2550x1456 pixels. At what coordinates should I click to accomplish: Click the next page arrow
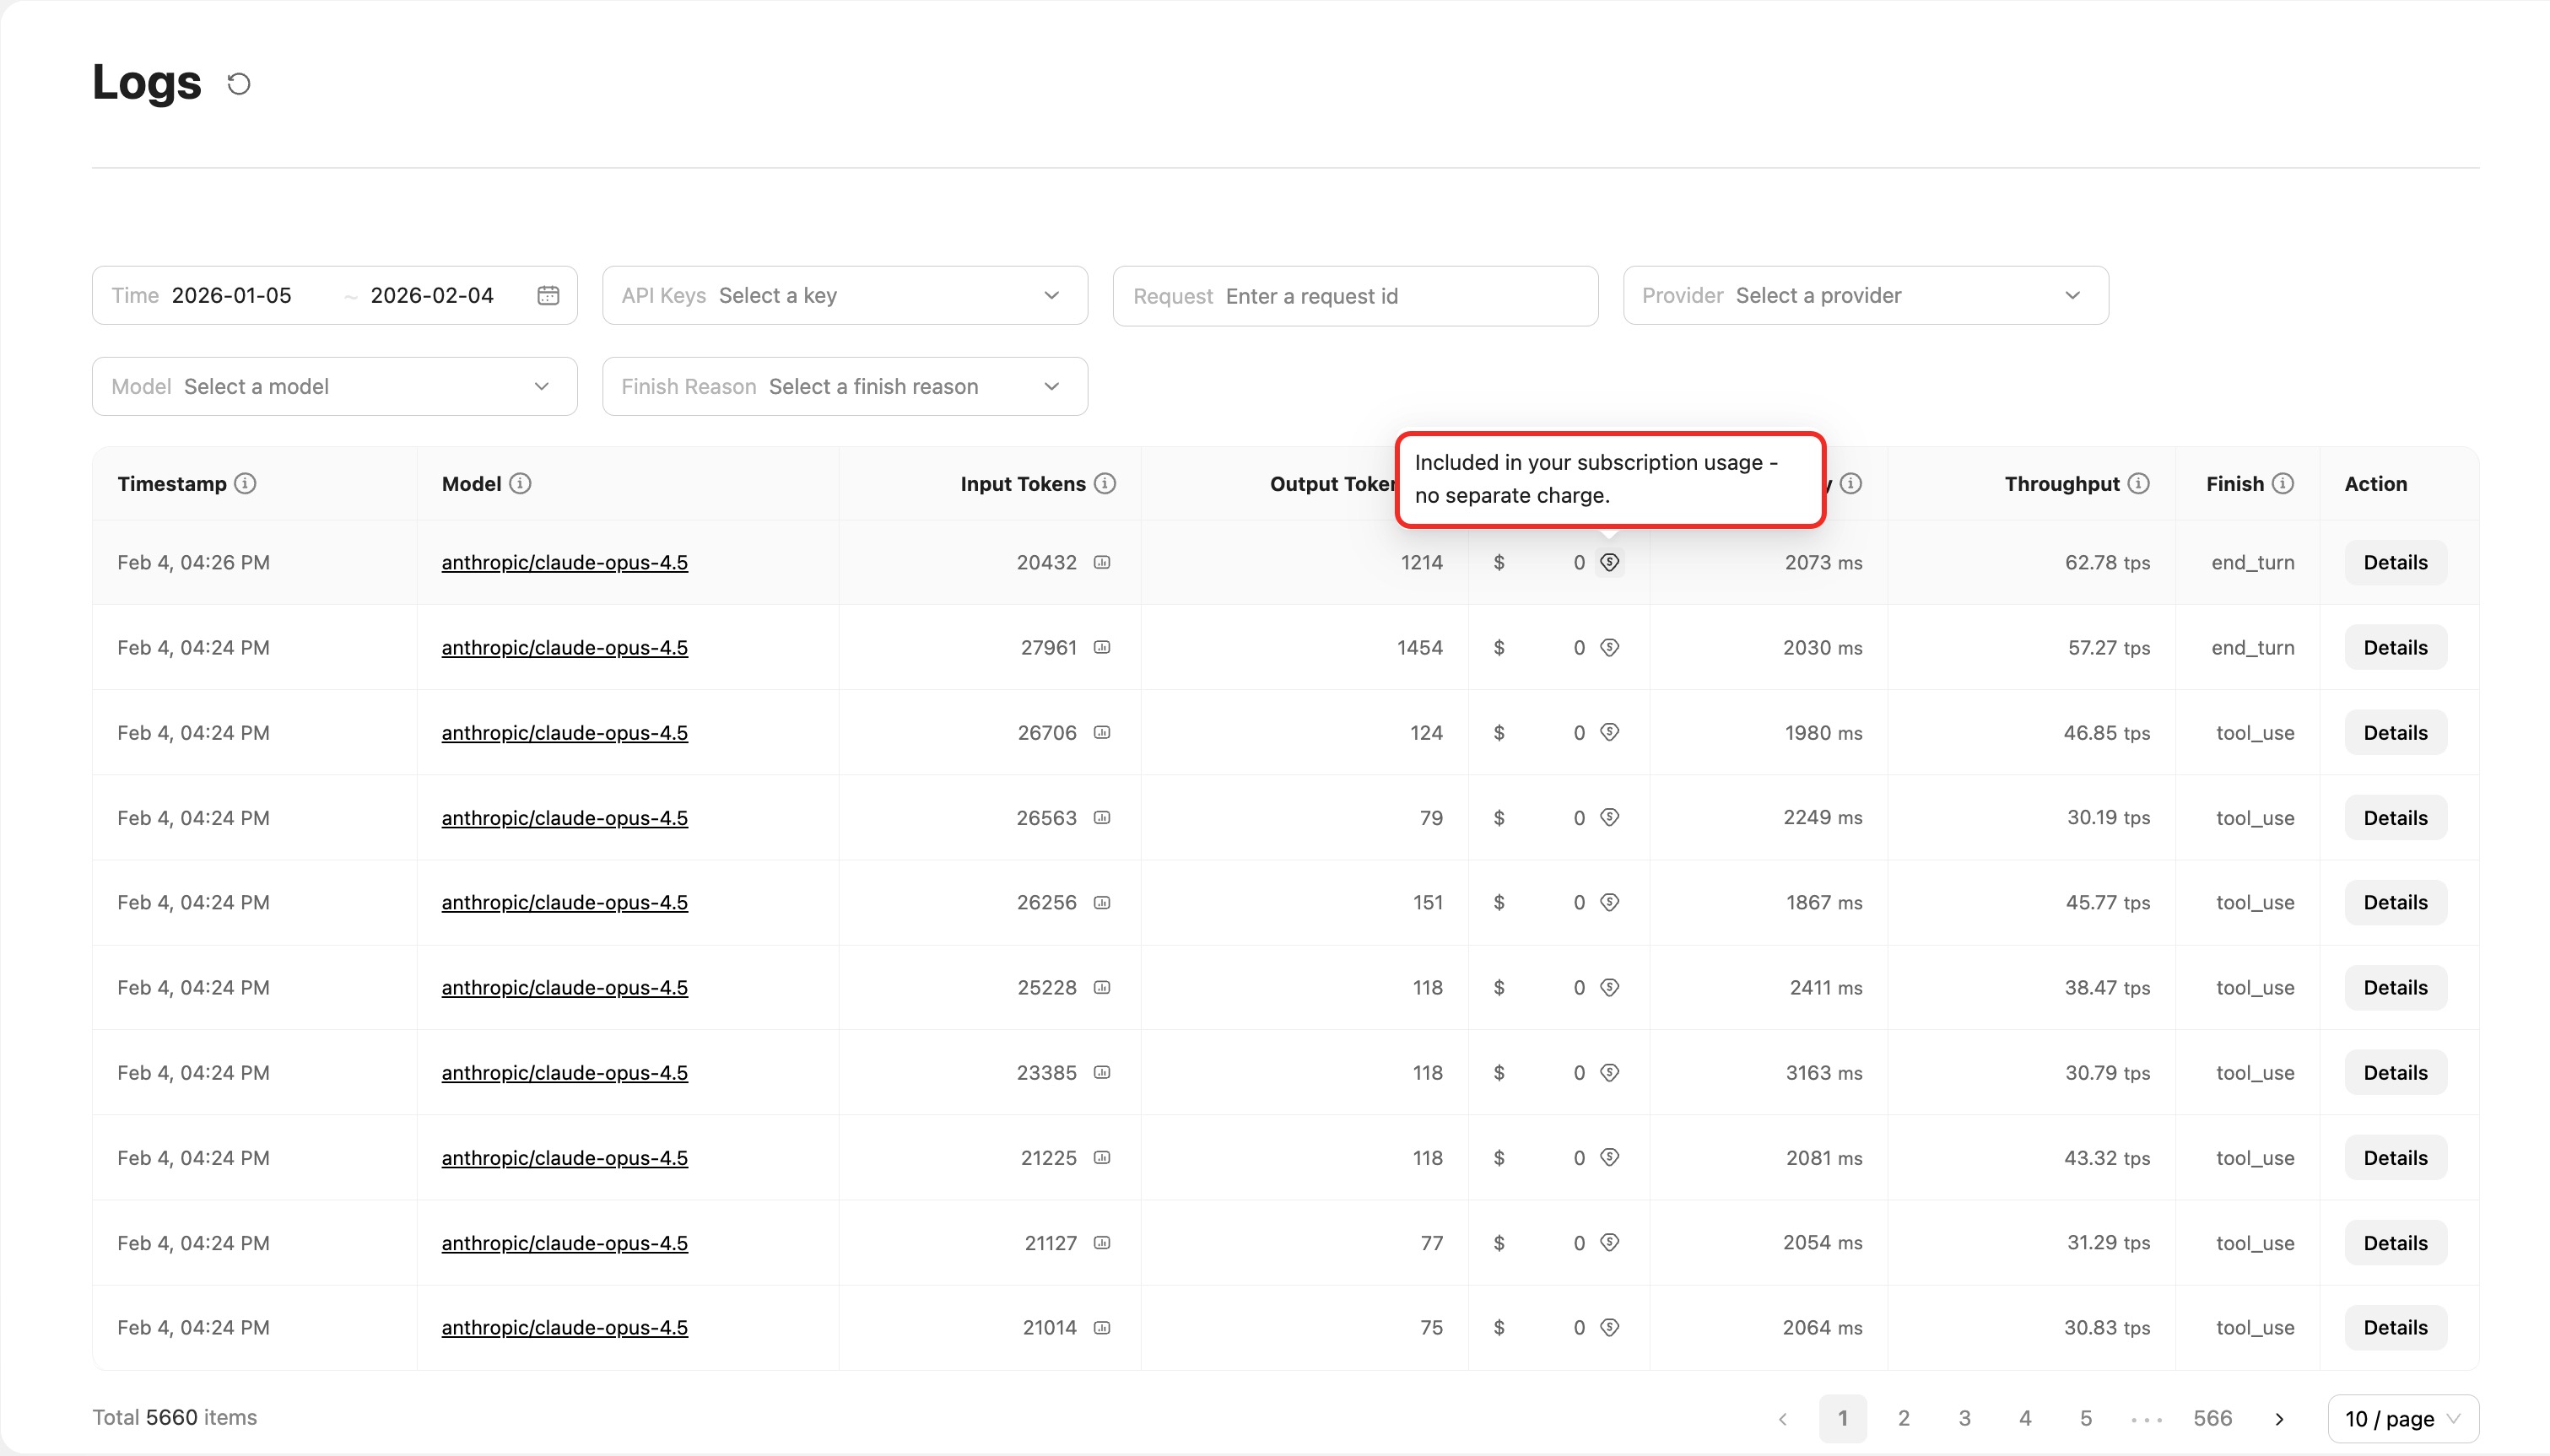pyautogui.click(x=2280, y=1419)
